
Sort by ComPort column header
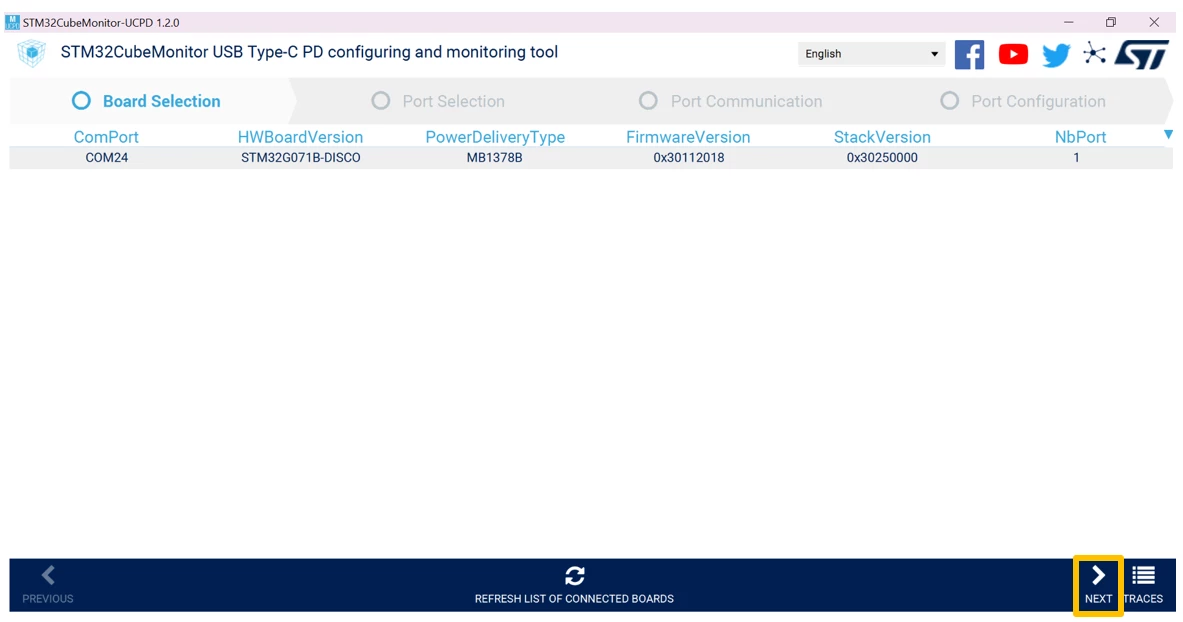[106, 137]
